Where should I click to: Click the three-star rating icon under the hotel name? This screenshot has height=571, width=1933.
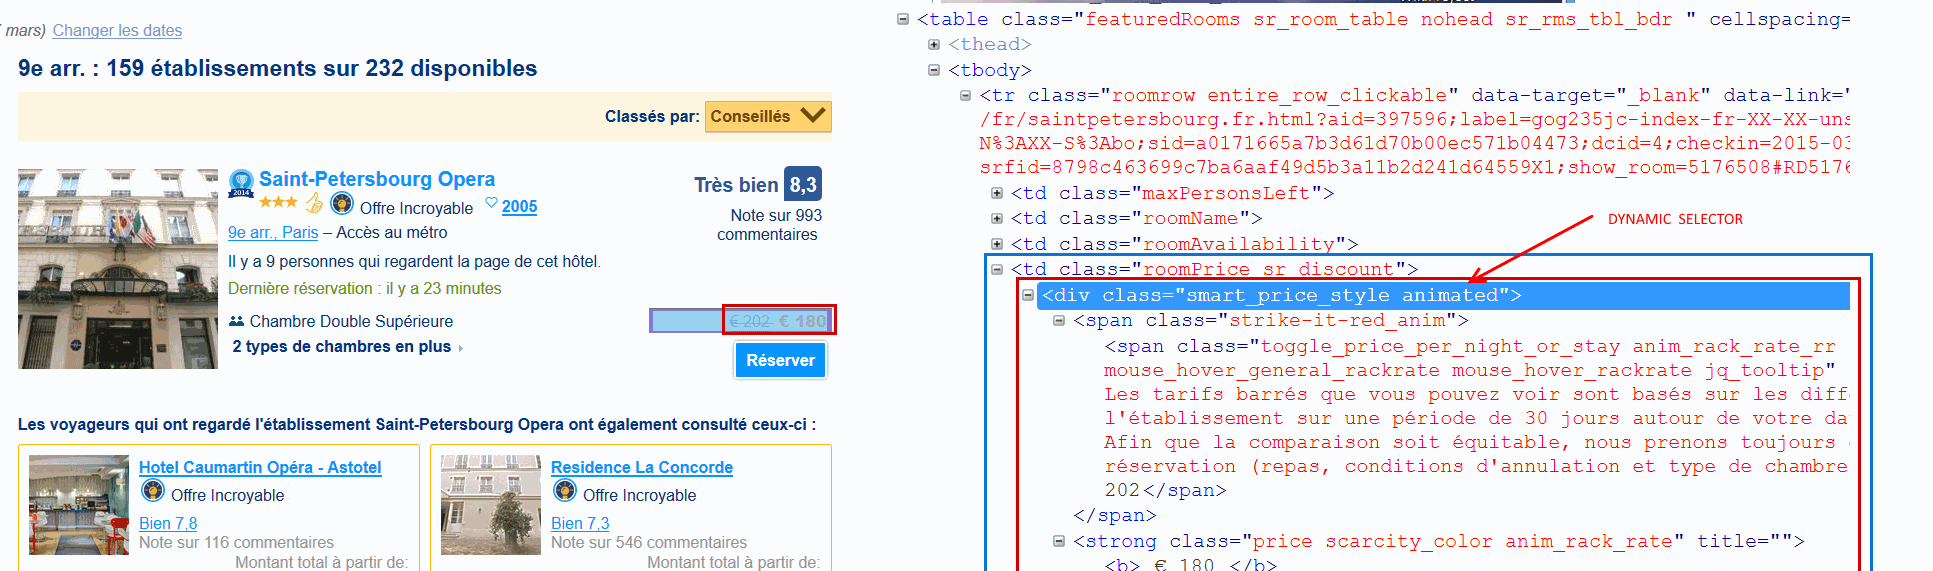[x=278, y=202]
